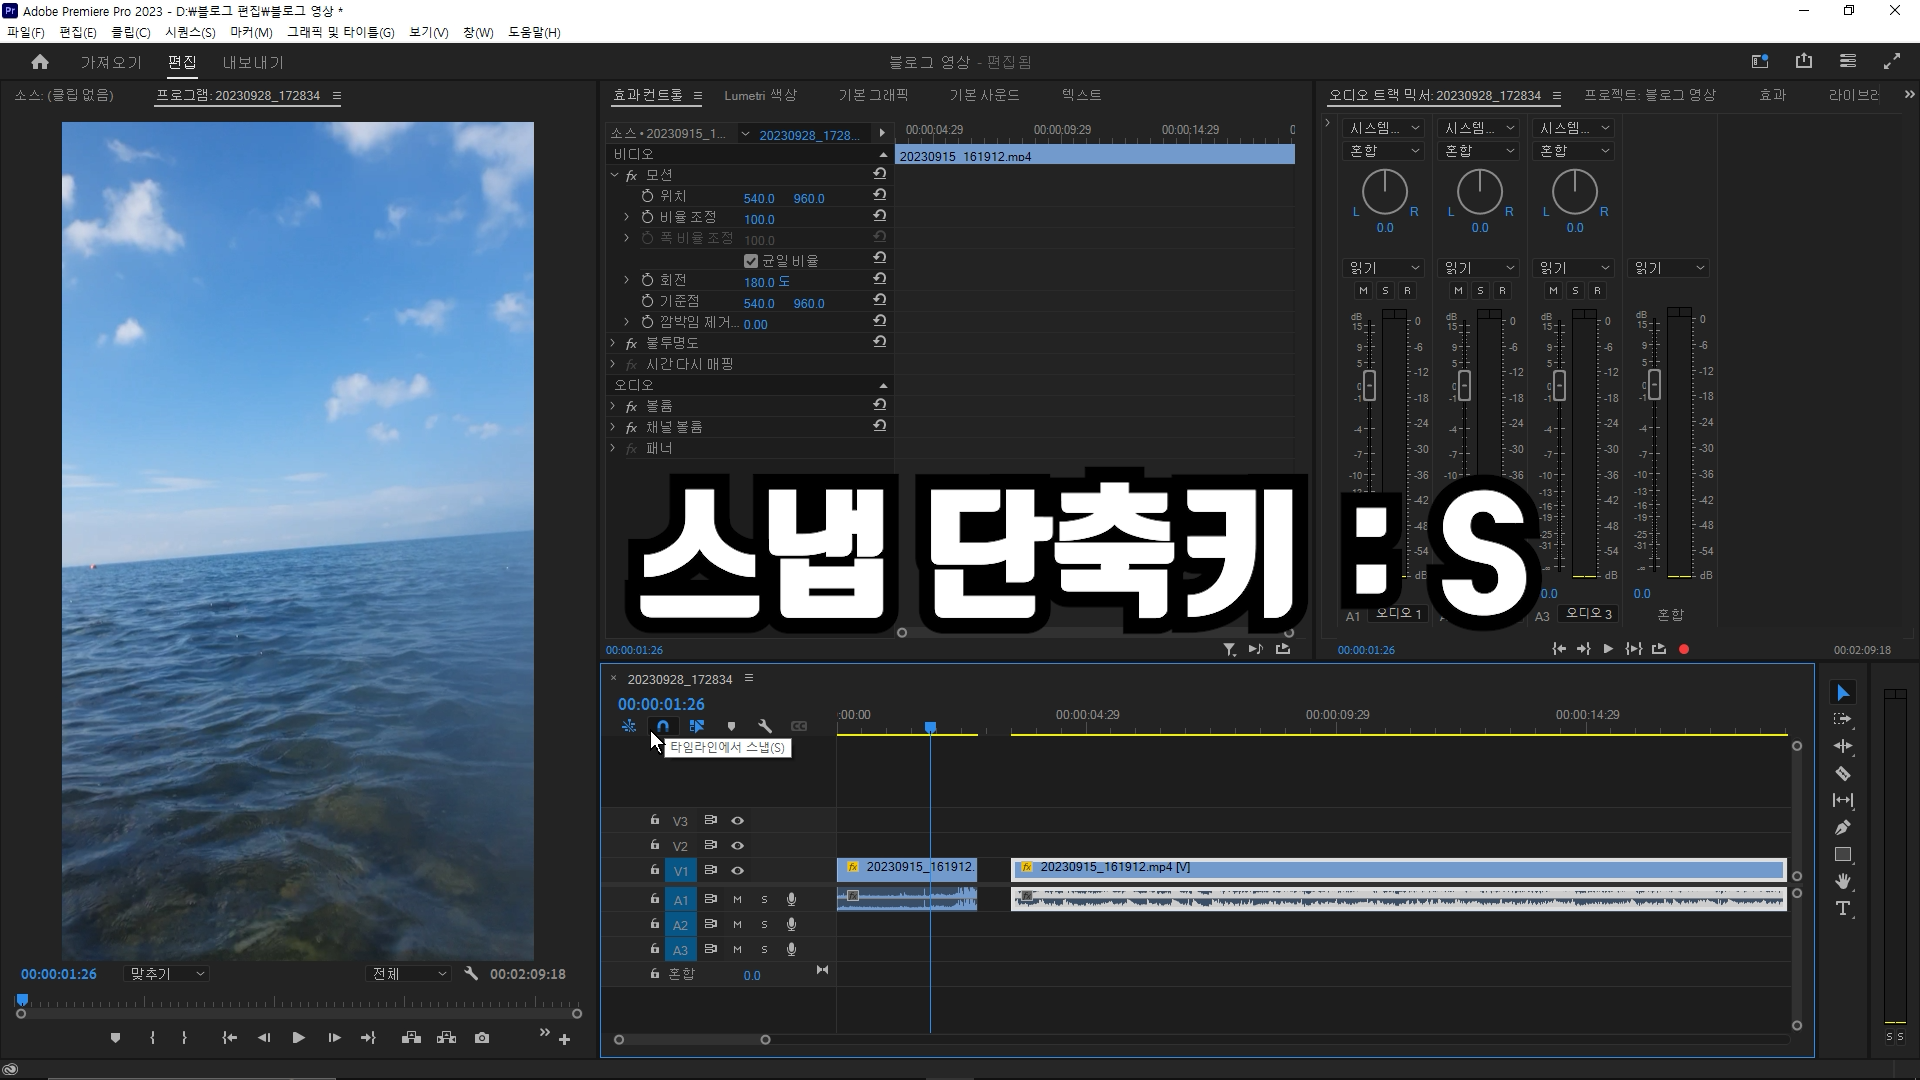Mute the A1 audio track
The image size is (1920, 1080).
click(x=737, y=899)
